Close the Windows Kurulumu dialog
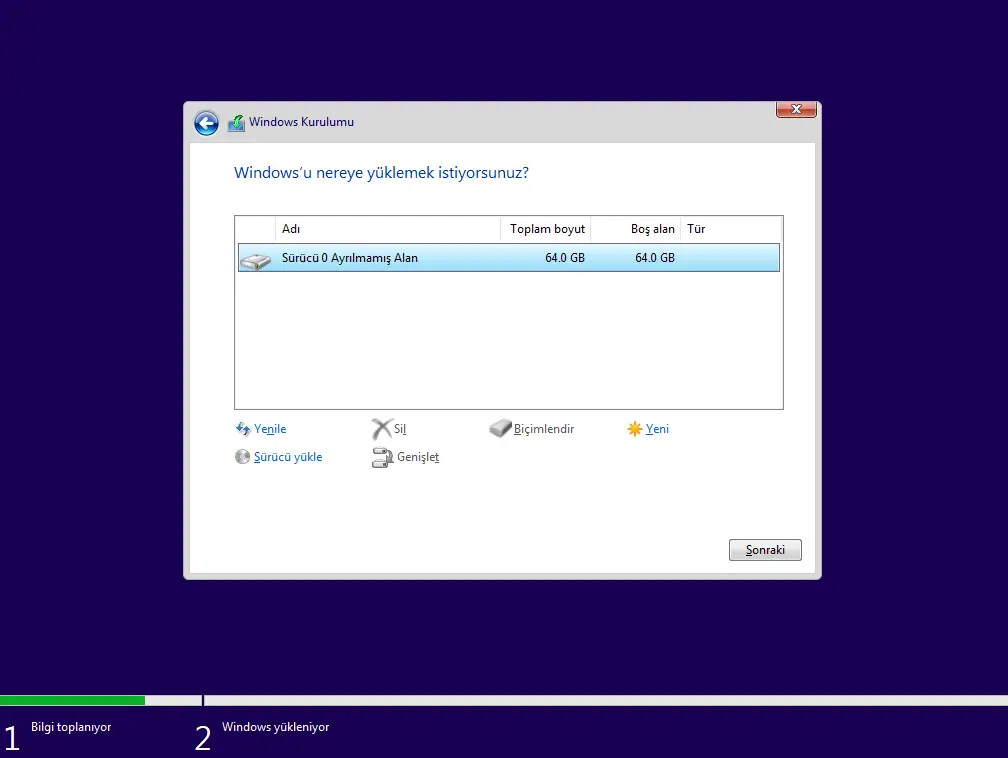Image resolution: width=1008 pixels, height=758 pixels. click(x=796, y=109)
